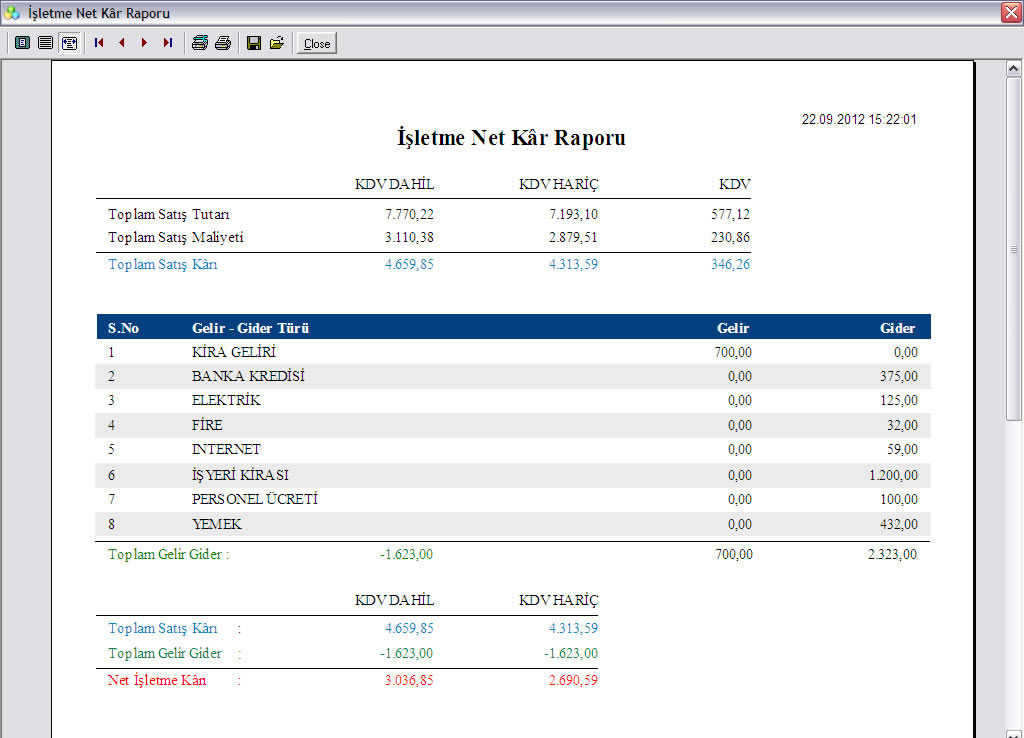This screenshot has width=1024, height=738.
Task: Click the 2.690,59 net profit value
Action: coord(573,681)
